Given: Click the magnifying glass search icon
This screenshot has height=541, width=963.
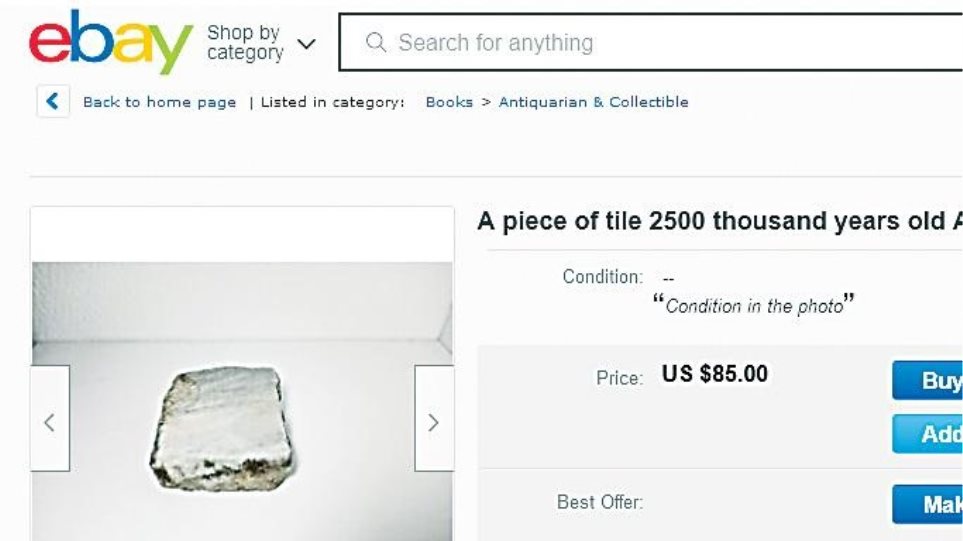Looking at the screenshot, I should pos(376,43).
